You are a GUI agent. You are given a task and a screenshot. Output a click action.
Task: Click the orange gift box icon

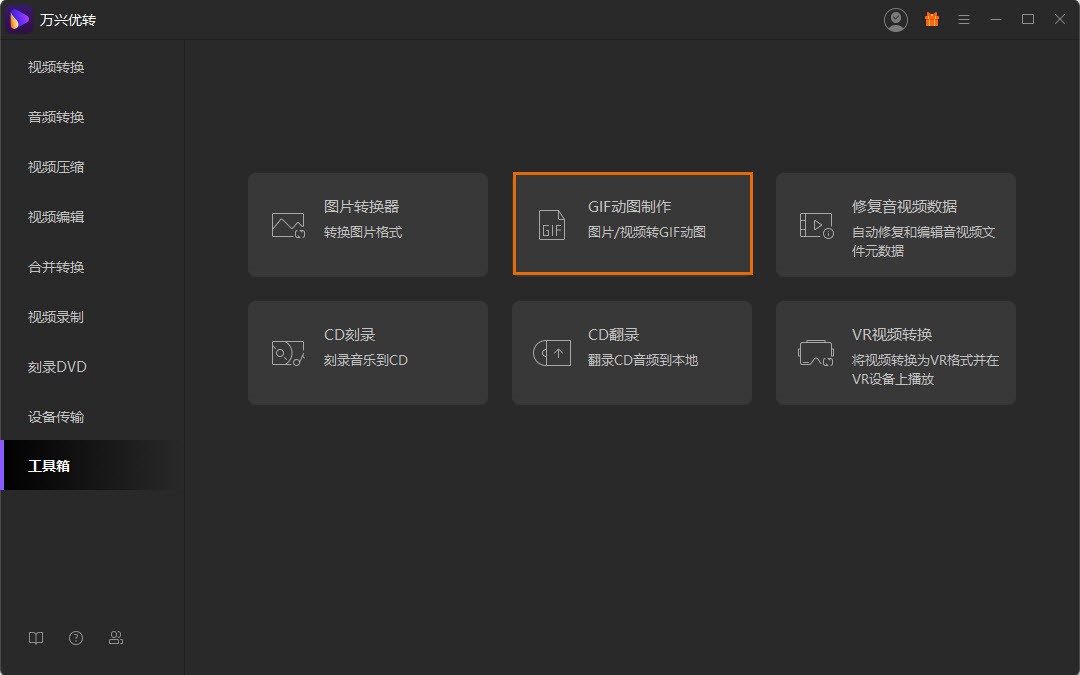coord(932,19)
